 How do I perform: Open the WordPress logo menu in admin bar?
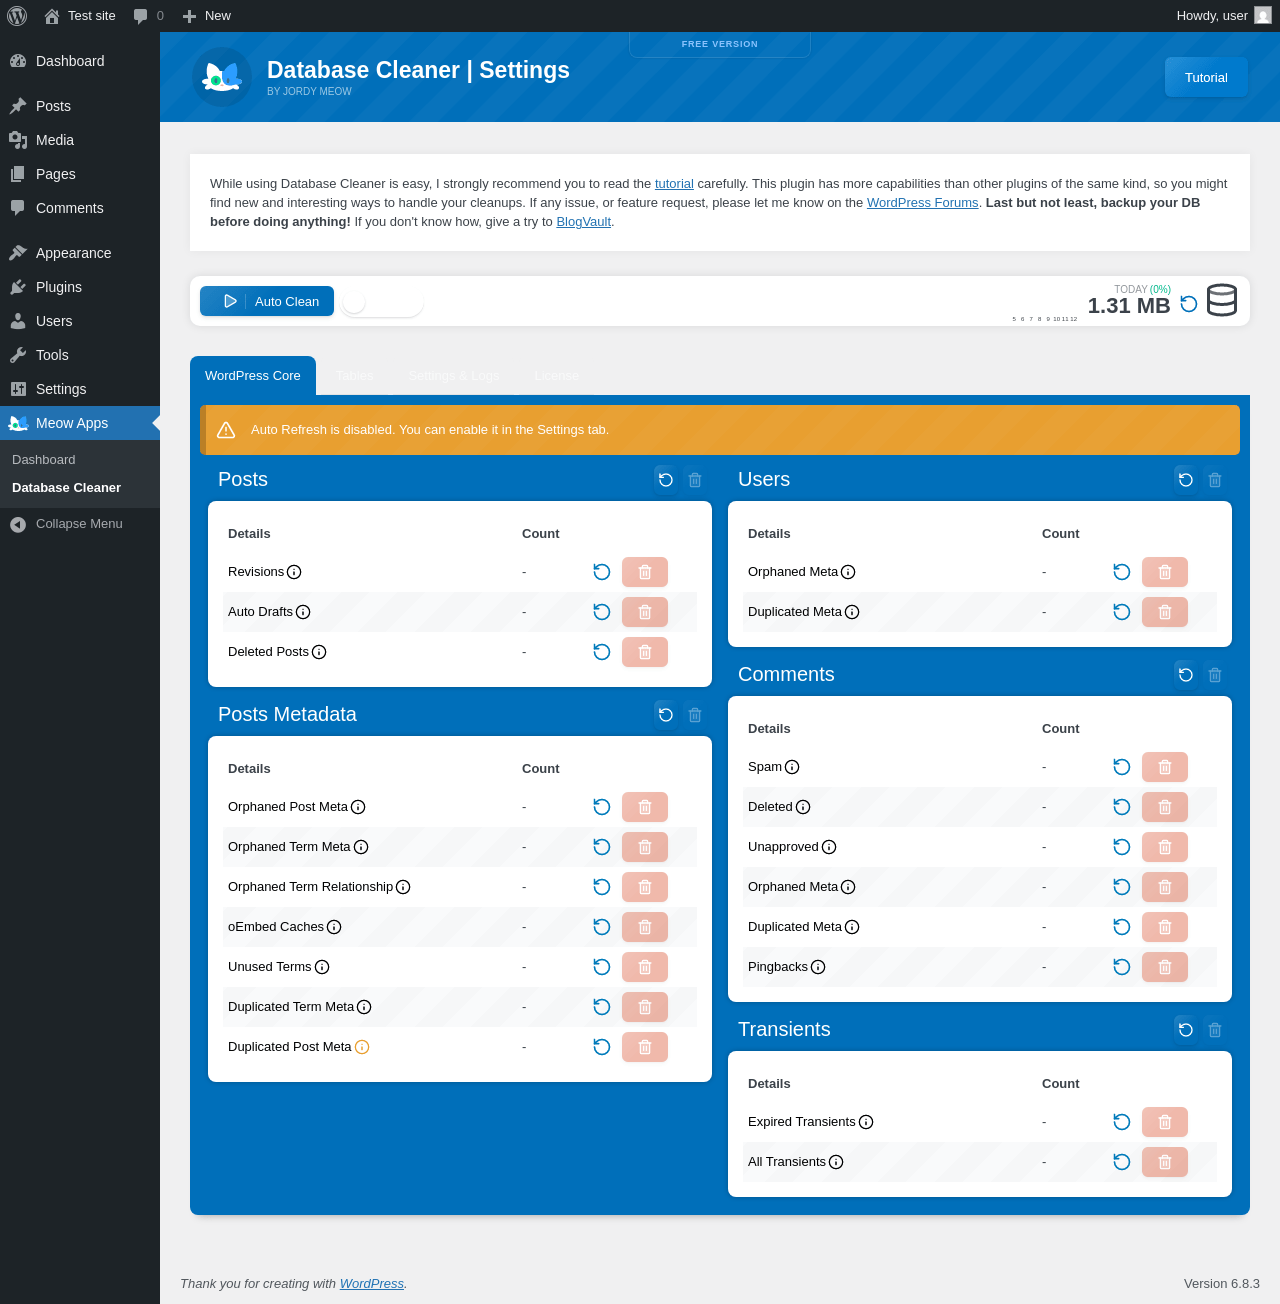coord(17,16)
